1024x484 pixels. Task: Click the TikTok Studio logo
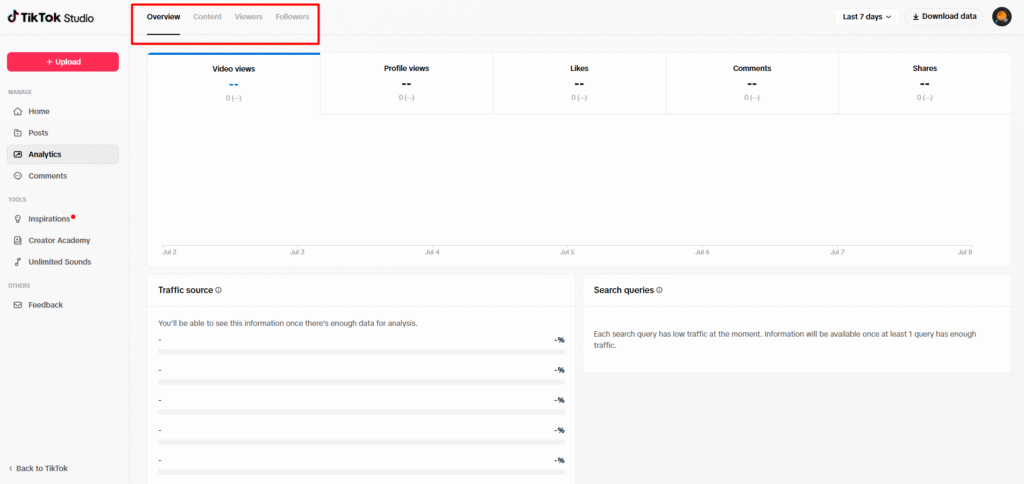coord(51,17)
